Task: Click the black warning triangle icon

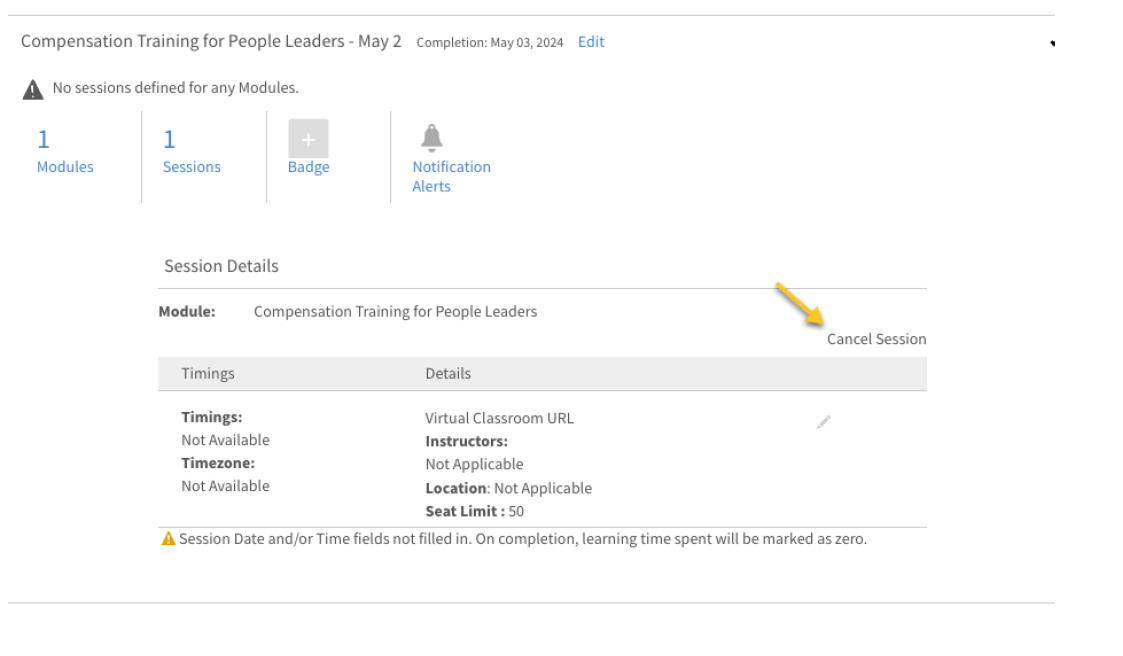Action: click(33, 90)
